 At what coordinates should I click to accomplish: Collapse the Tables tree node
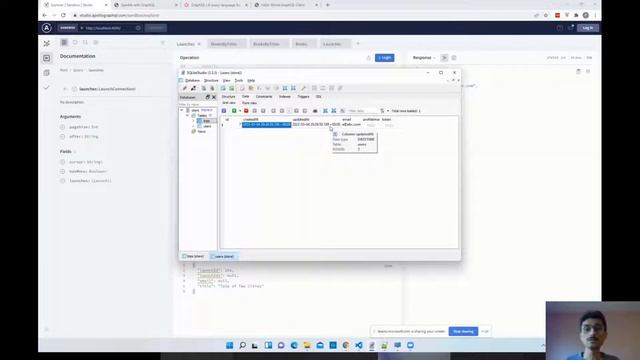coord(188,116)
